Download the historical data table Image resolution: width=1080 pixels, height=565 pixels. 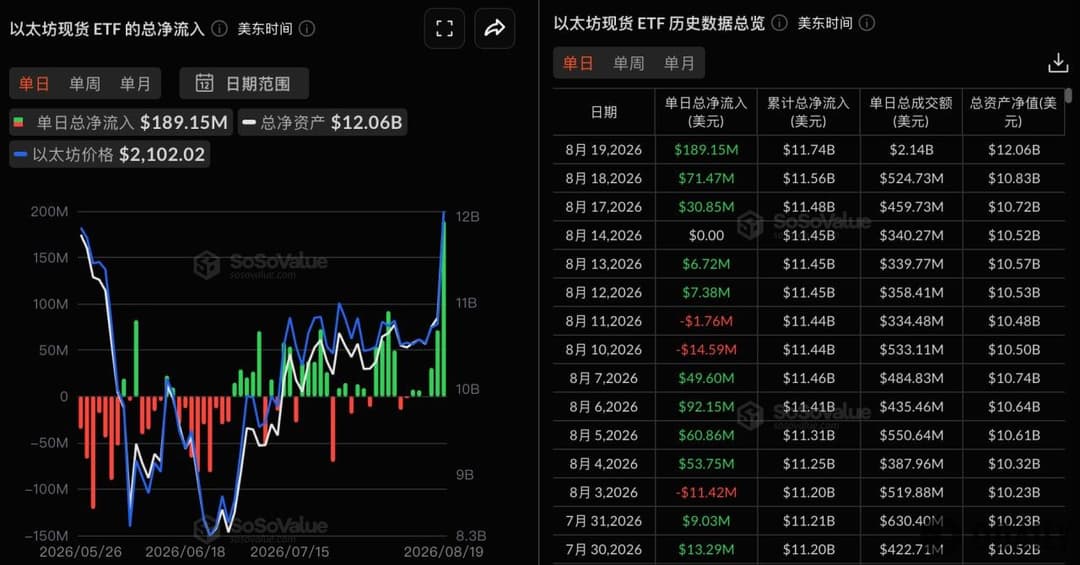coord(1057,63)
